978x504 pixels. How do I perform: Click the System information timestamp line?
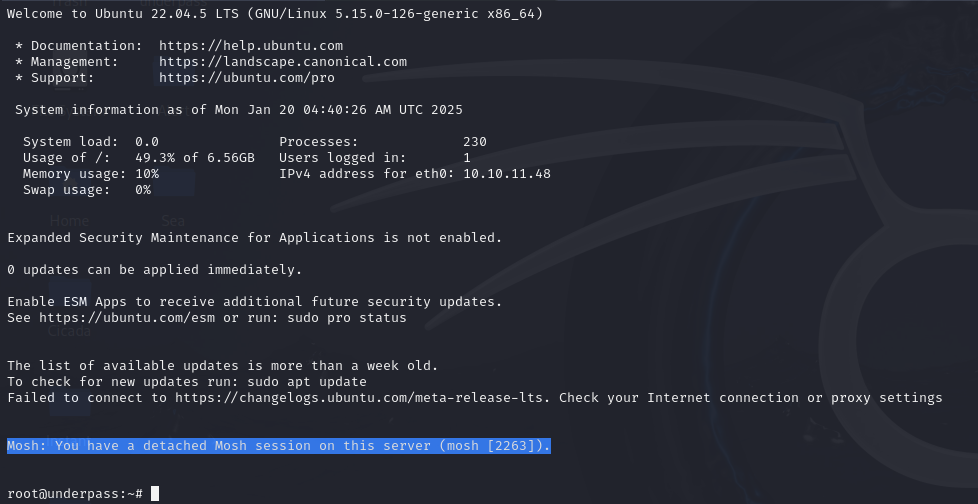239,110
